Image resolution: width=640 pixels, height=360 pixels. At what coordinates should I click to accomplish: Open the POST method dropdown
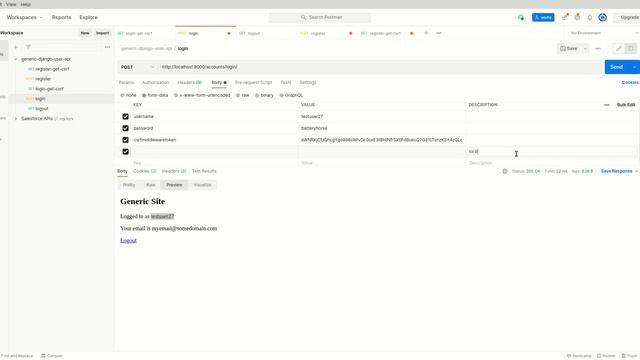pyautogui.click(x=138, y=67)
